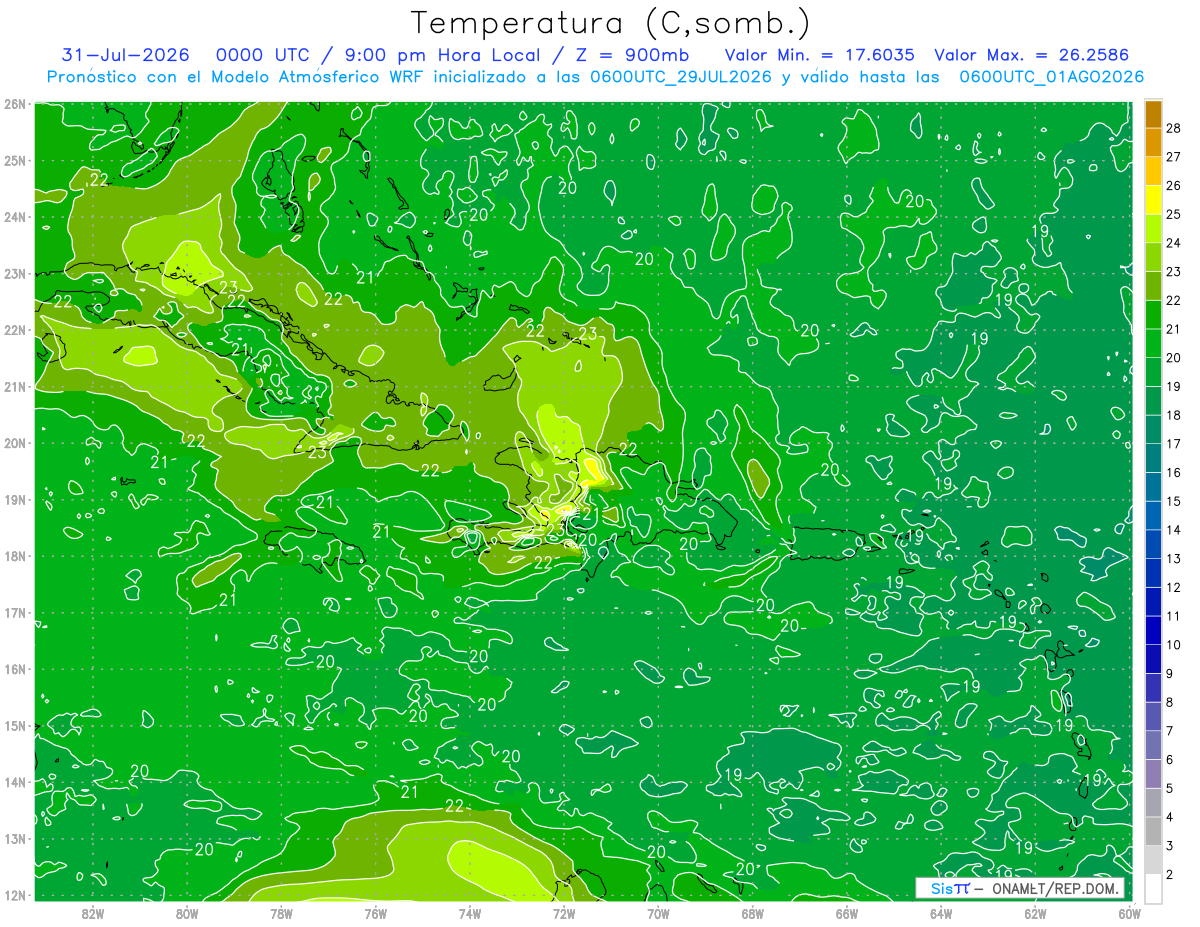Click the "80W" longitude axis label
Viewport: 1200px width, 927px height.
click(x=187, y=912)
